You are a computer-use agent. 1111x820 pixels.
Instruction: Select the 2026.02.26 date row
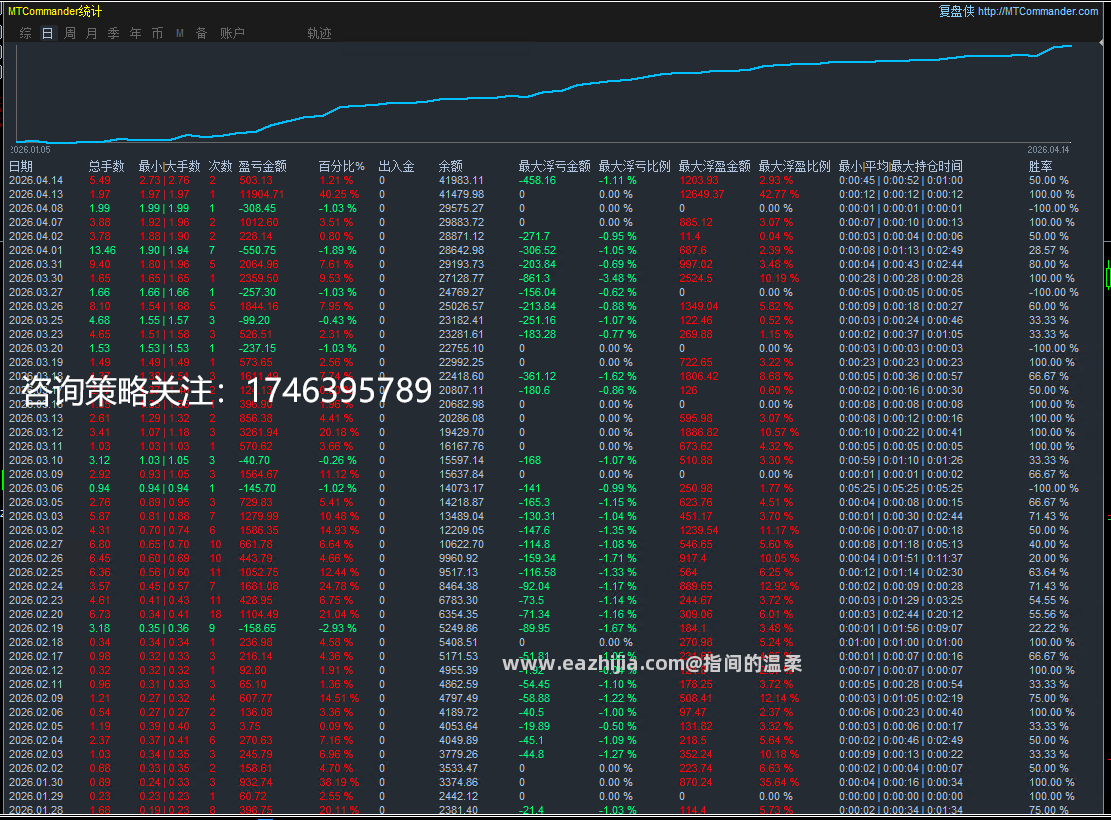click(544, 558)
